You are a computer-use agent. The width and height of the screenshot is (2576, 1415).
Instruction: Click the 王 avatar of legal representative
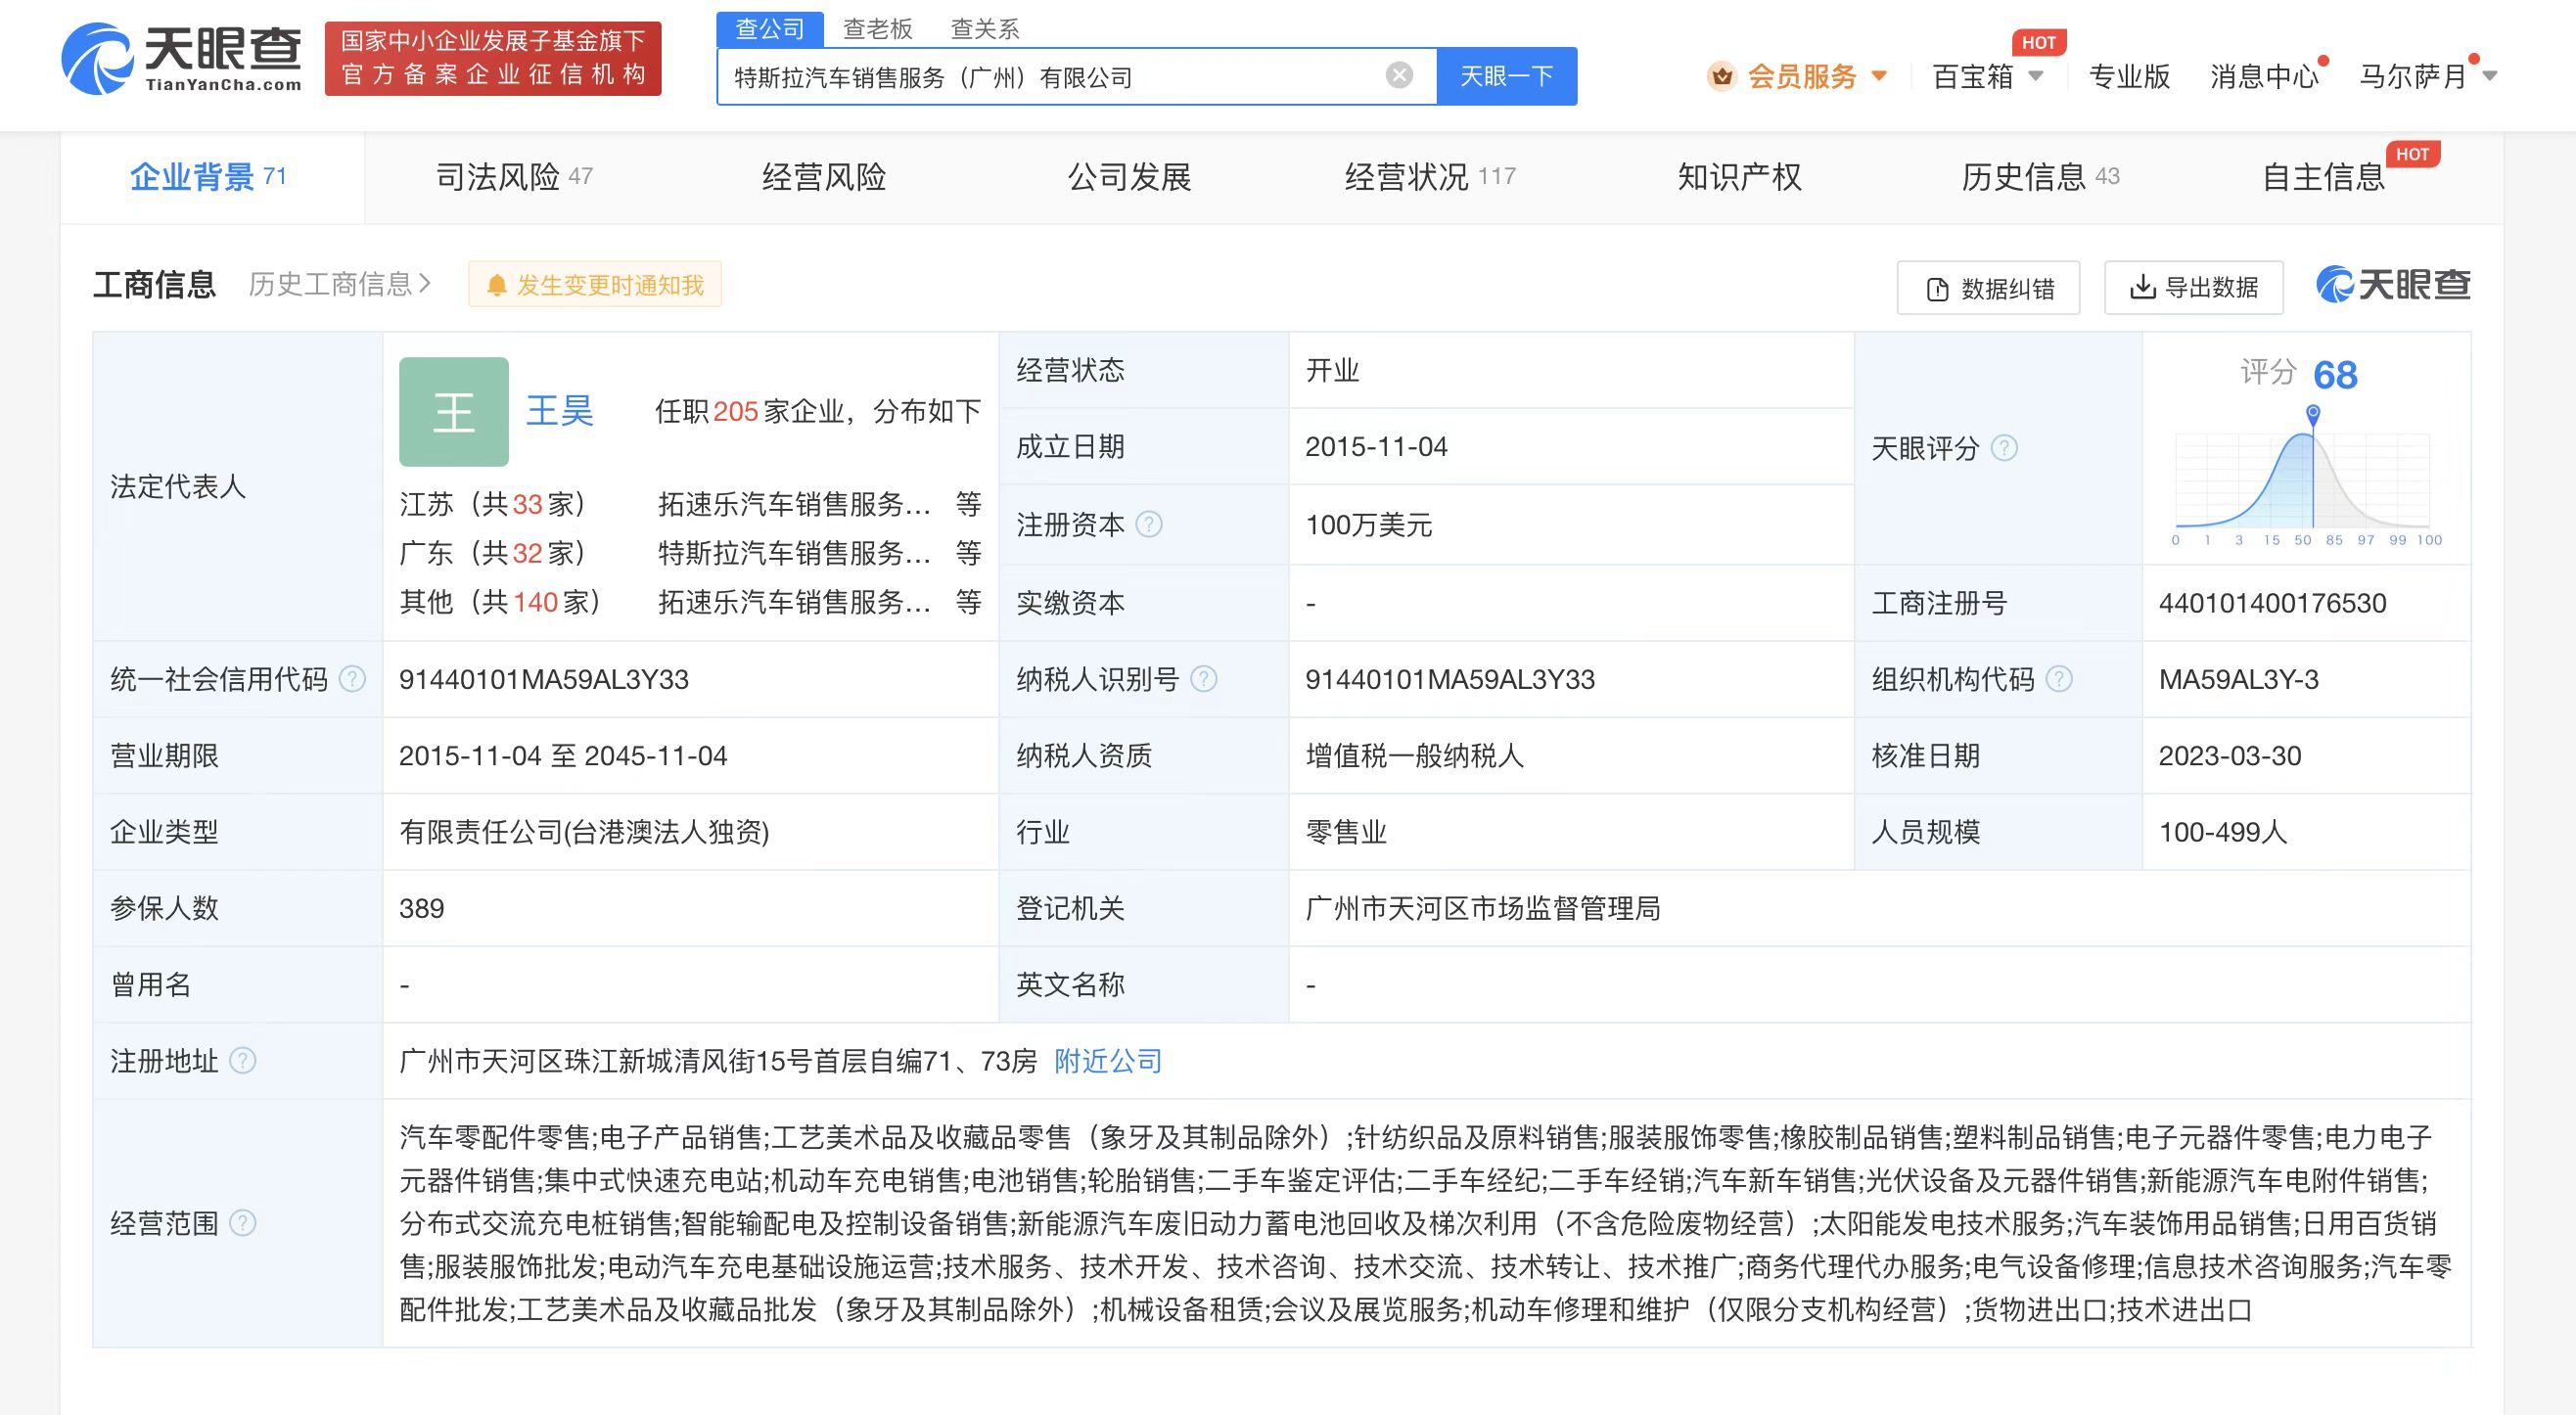[x=454, y=412]
